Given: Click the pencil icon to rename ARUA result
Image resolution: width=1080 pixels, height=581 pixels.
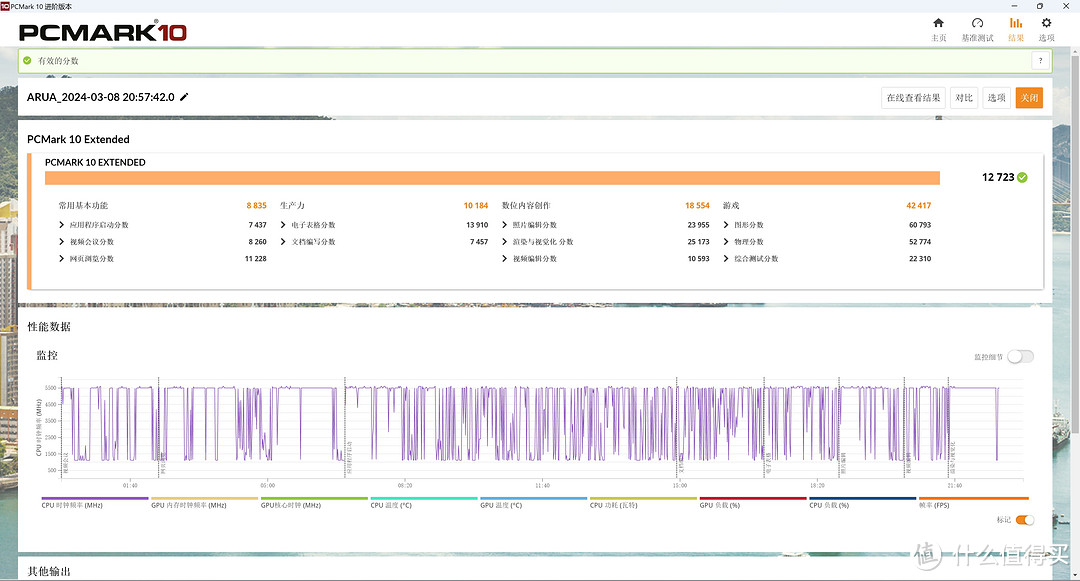Looking at the screenshot, I should (x=184, y=97).
